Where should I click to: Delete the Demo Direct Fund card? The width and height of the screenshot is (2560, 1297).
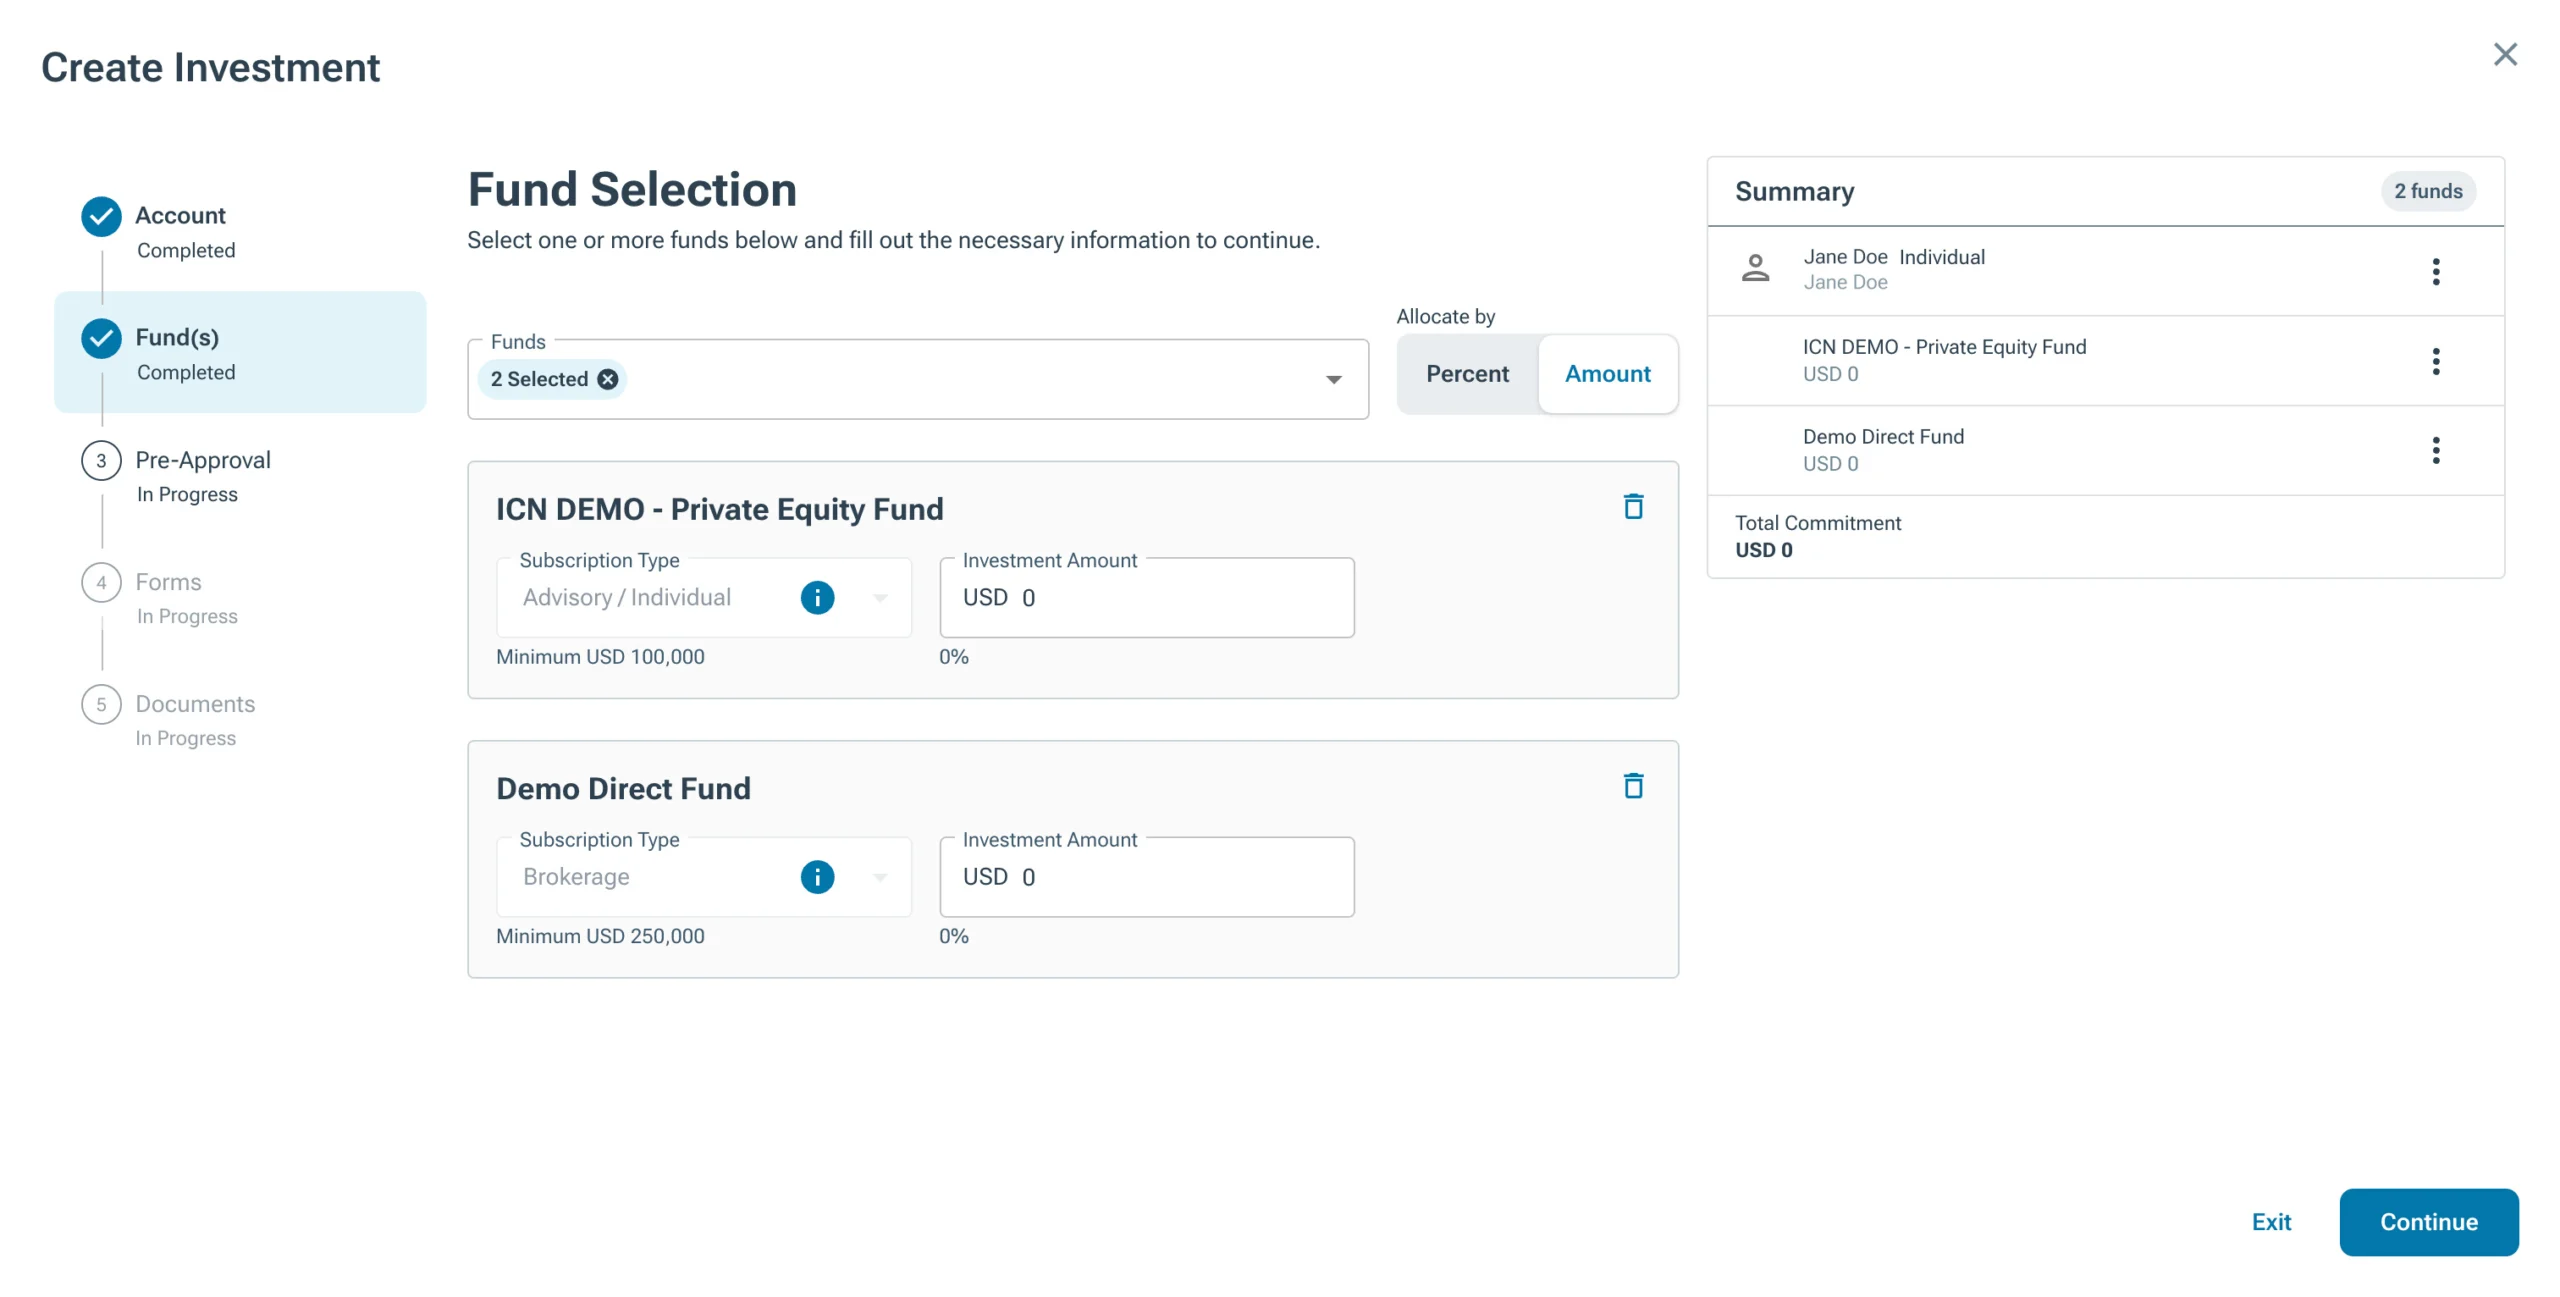[1633, 786]
